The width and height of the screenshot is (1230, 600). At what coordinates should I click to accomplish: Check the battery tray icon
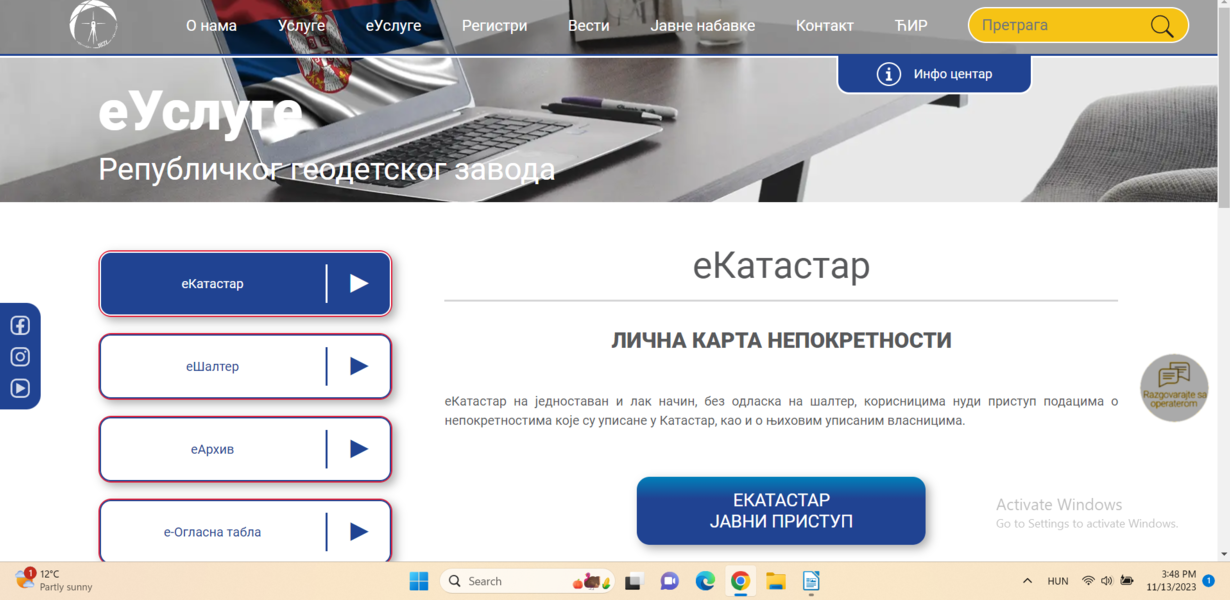pos(1127,581)
